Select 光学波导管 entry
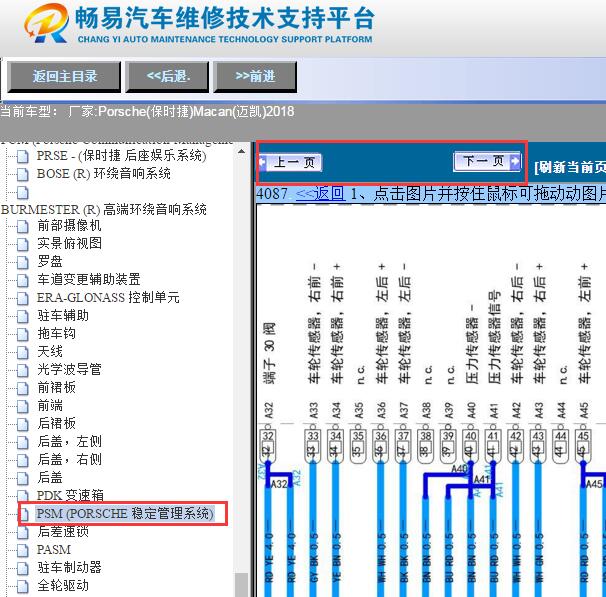The width and height of the screenshot is (606, 597). pyautogui.click(x=70, y=369)
